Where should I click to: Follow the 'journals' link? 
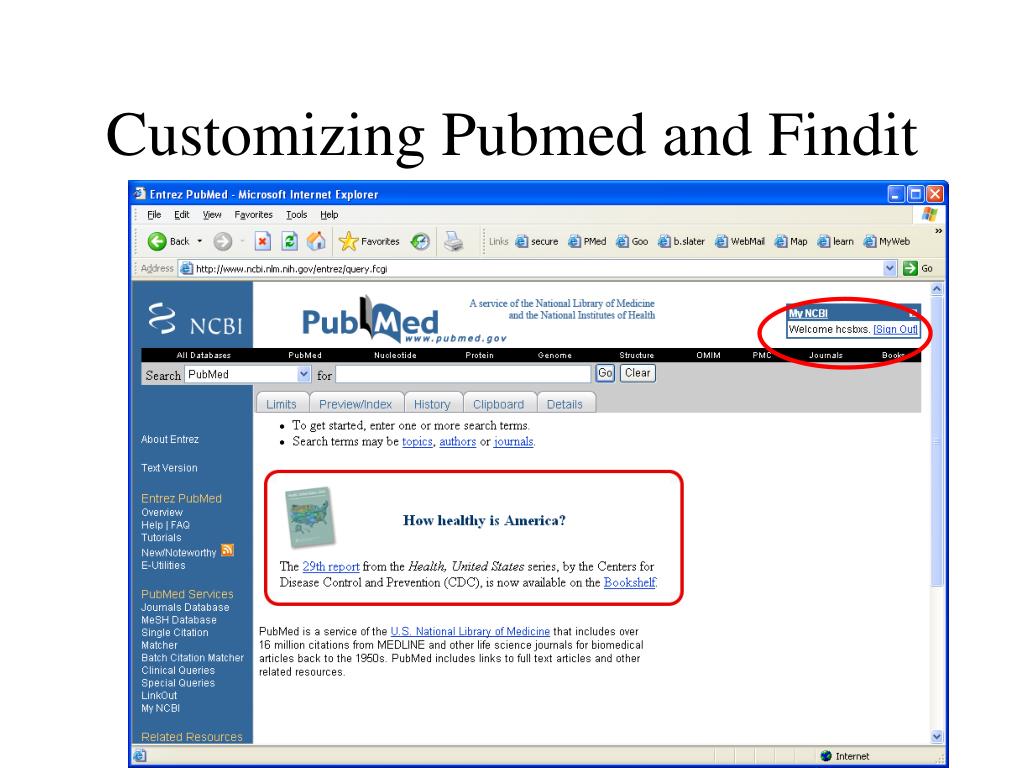click(x=513, y=441)
